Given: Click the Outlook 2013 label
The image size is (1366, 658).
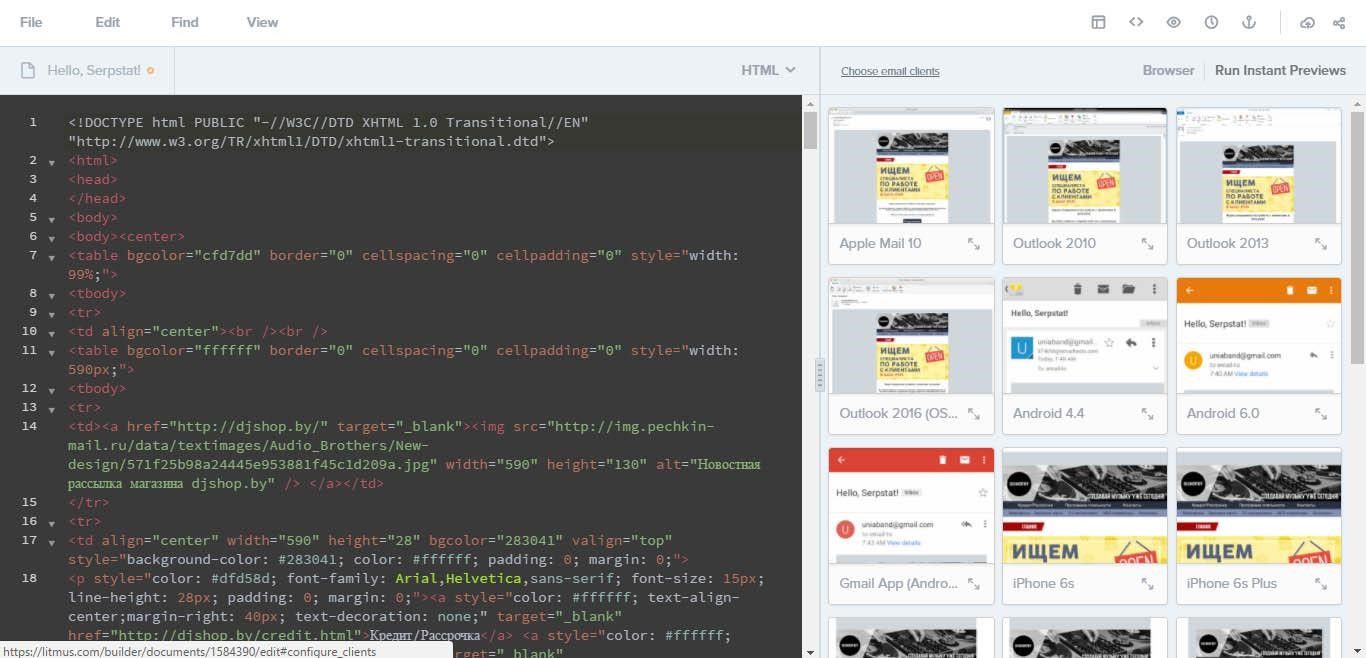Looking at the screenshot, I should click(x=1227, y=243).
